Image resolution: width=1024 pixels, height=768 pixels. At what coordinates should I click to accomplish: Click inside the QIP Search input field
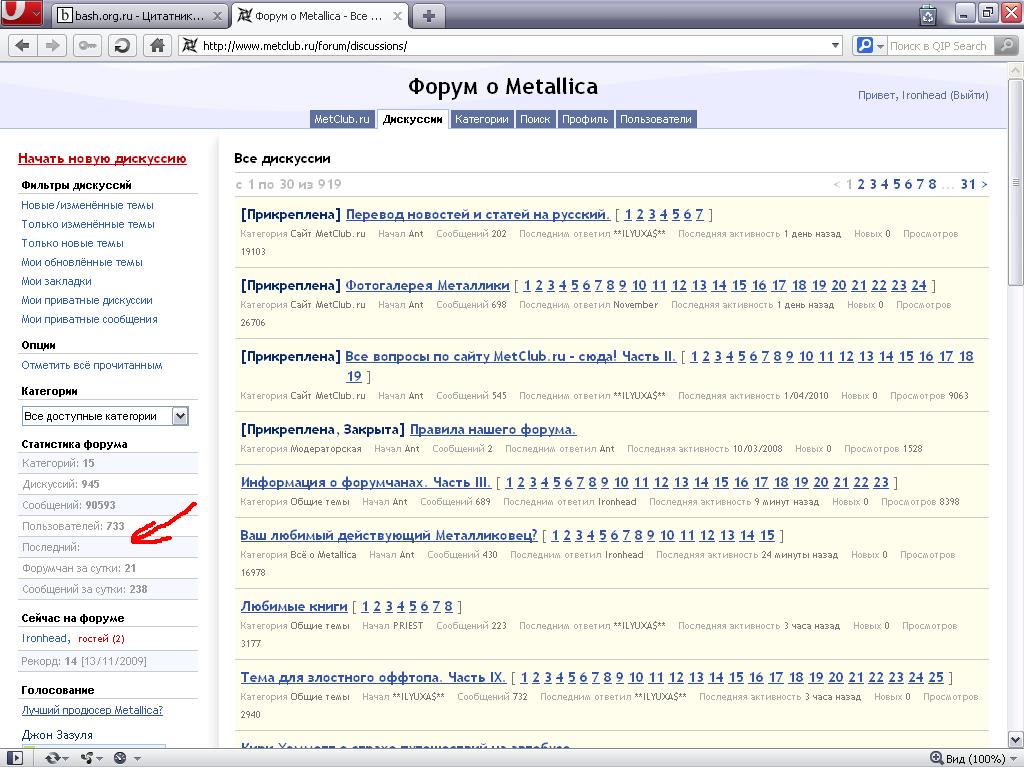coord(938,46)
